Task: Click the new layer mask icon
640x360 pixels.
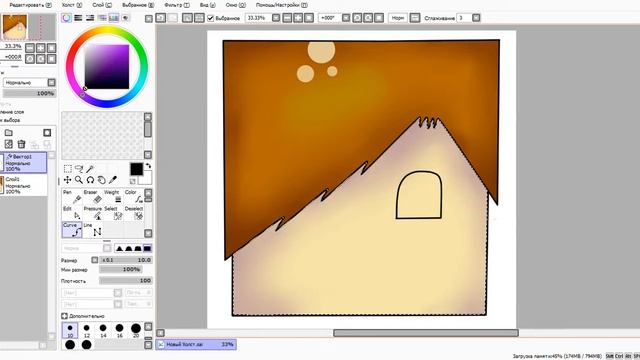Action: 47,133
